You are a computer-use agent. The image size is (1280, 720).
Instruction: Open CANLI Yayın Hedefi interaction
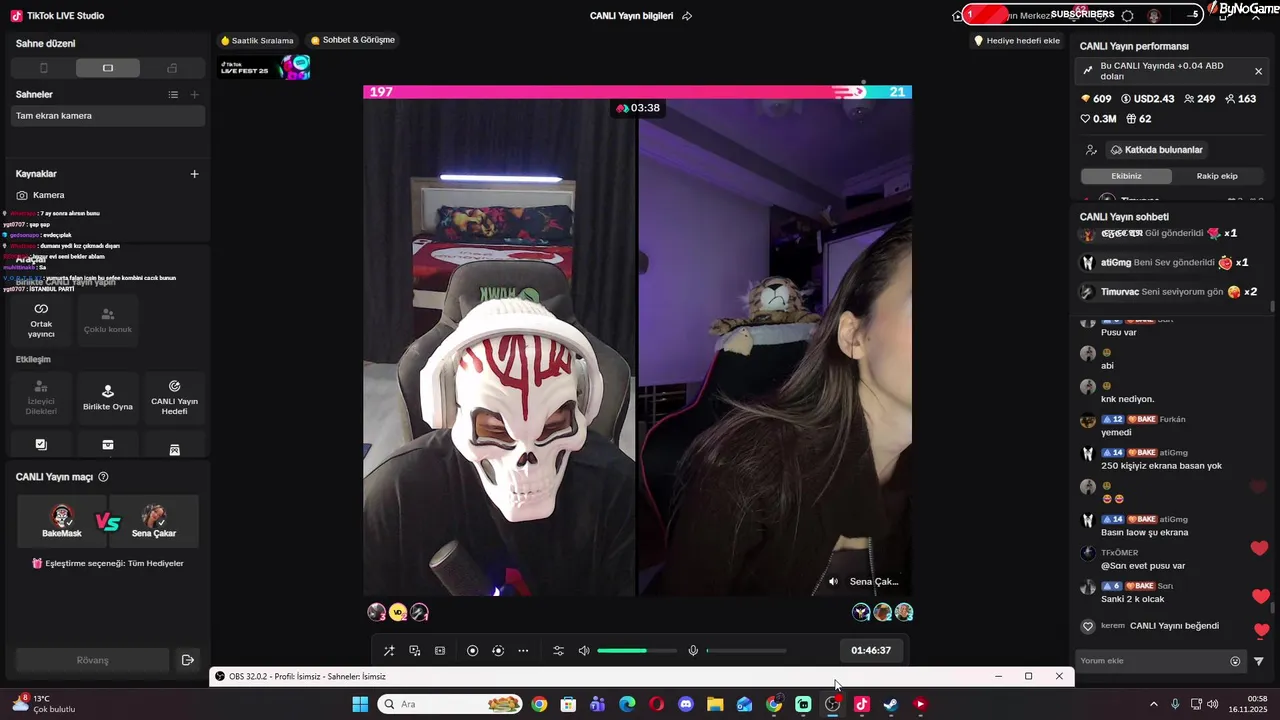coord(174,397)
